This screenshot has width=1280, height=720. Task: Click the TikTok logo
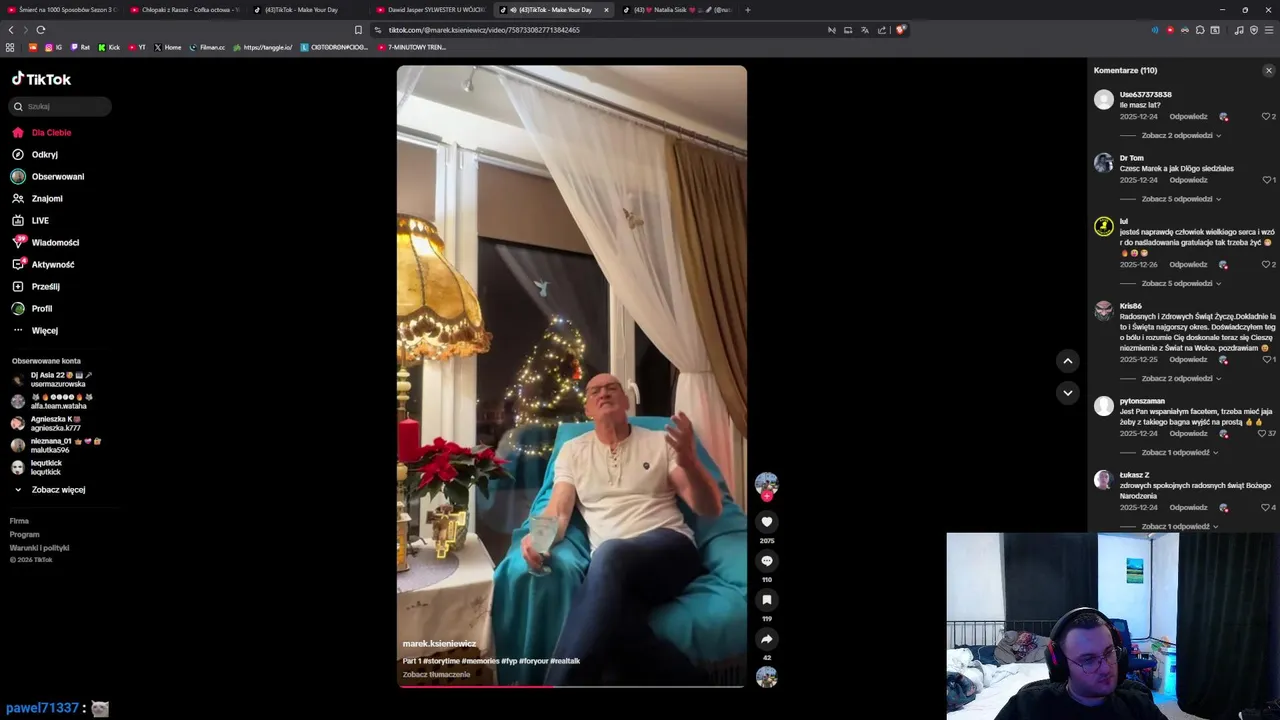(41, 79)
